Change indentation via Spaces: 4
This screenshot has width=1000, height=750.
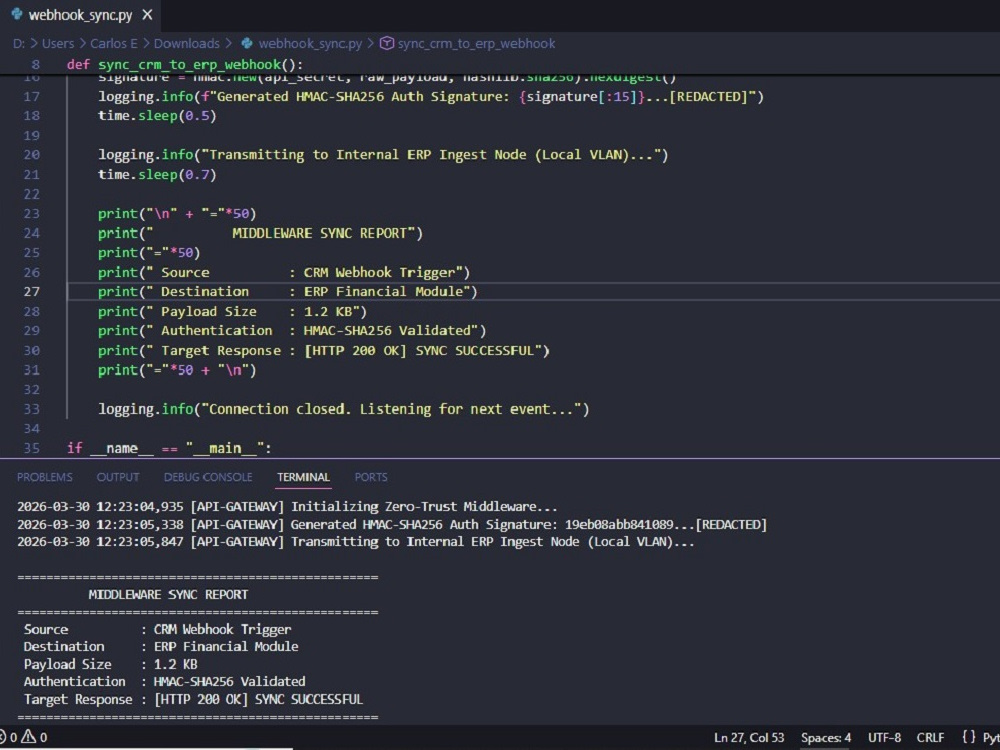pyautogui.click(x=826, y=738)
